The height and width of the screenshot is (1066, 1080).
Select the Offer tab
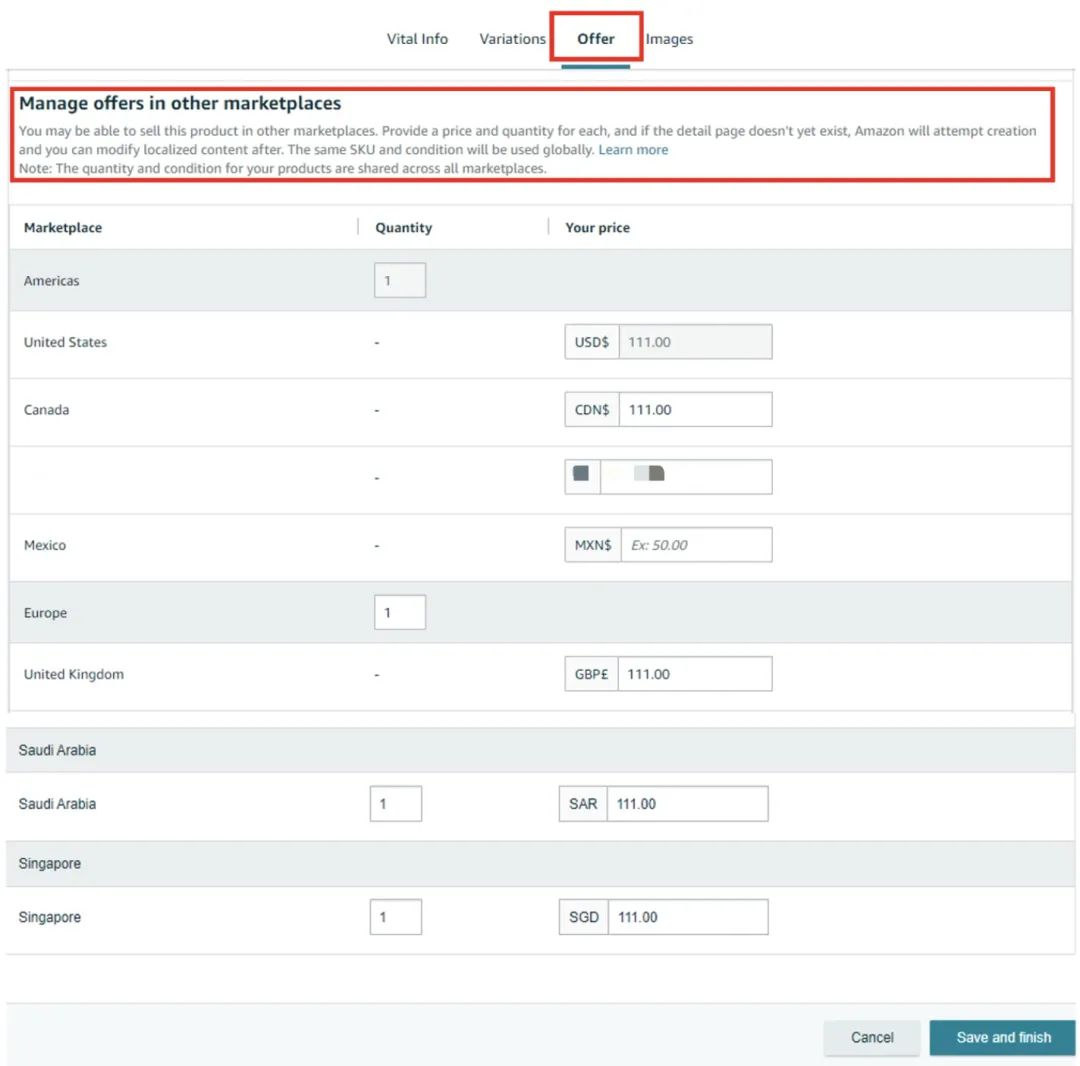tap(596, 39)
